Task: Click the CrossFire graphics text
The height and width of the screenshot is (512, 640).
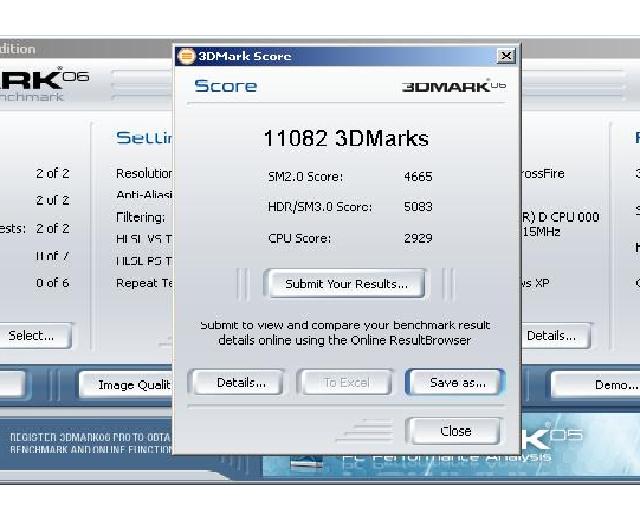Action: tap(543, 174)
